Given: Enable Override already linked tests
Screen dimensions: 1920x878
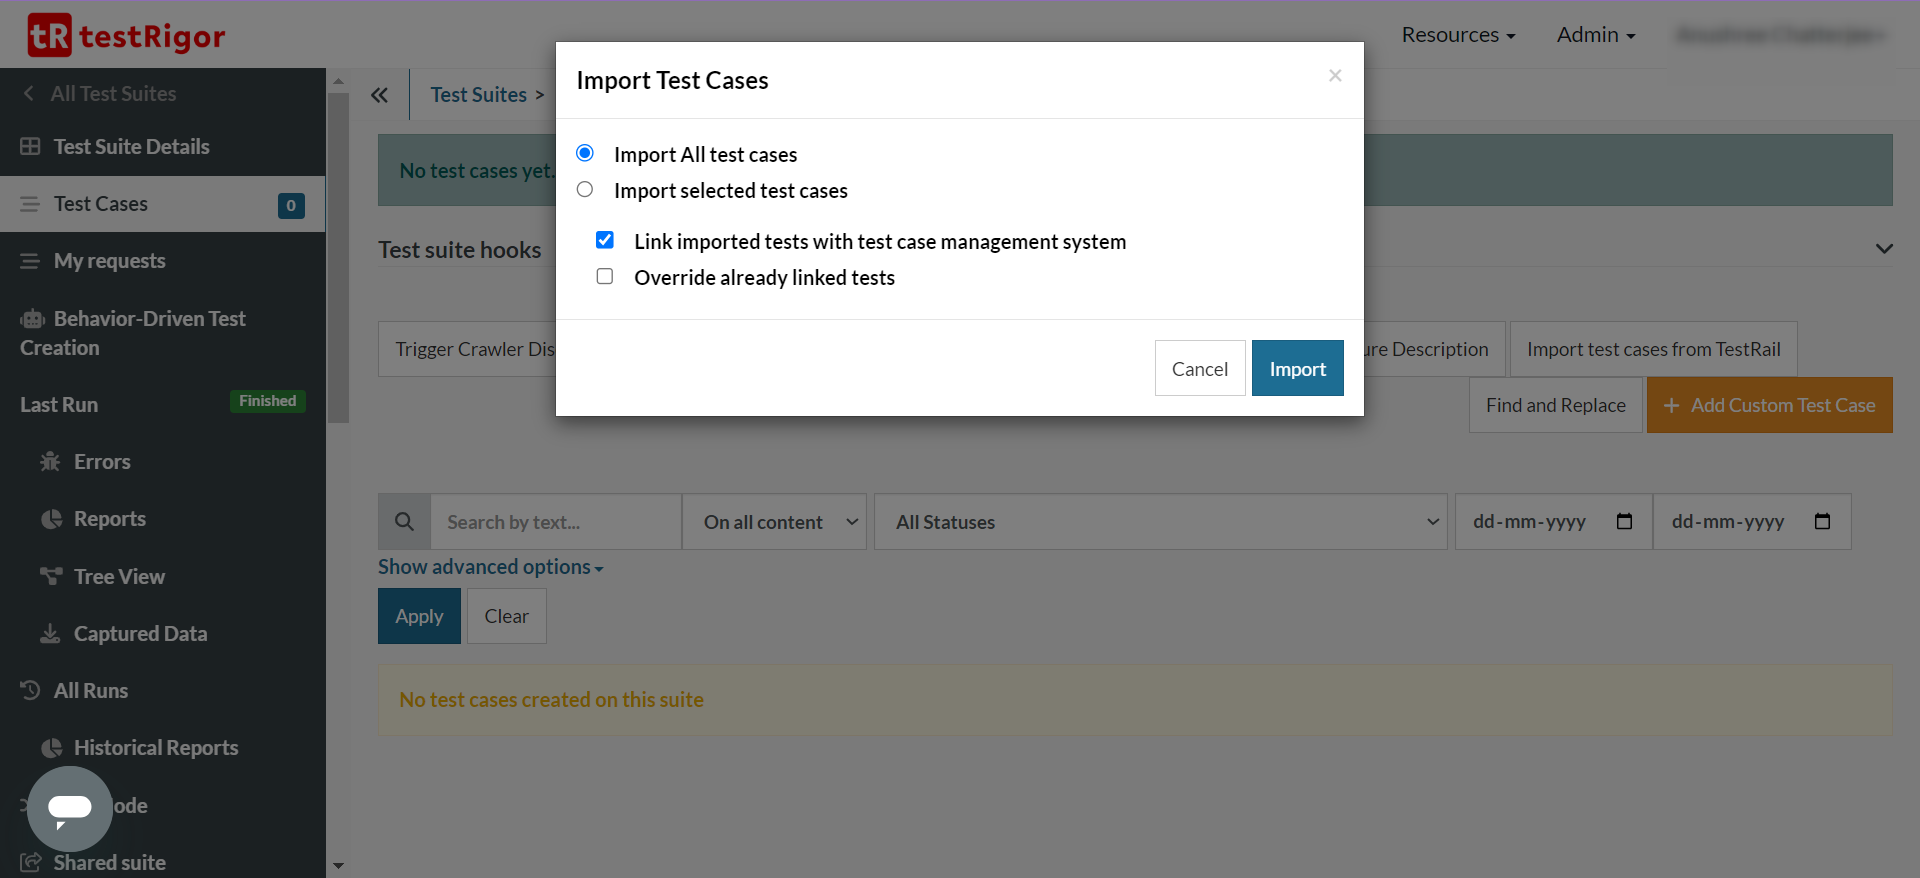Looking at the screenshot, I should tap(605, 276).
